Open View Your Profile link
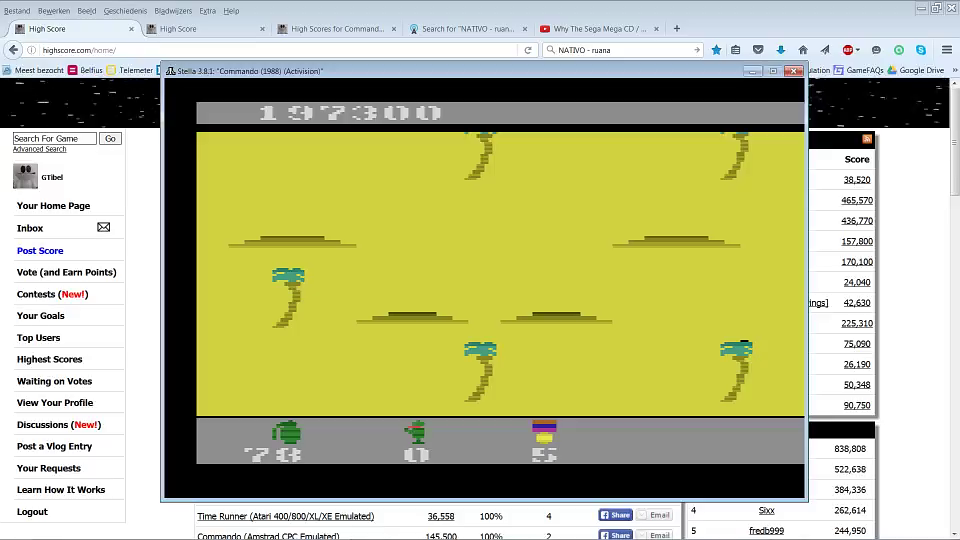960x540 pixels. (x=55, y=403)
